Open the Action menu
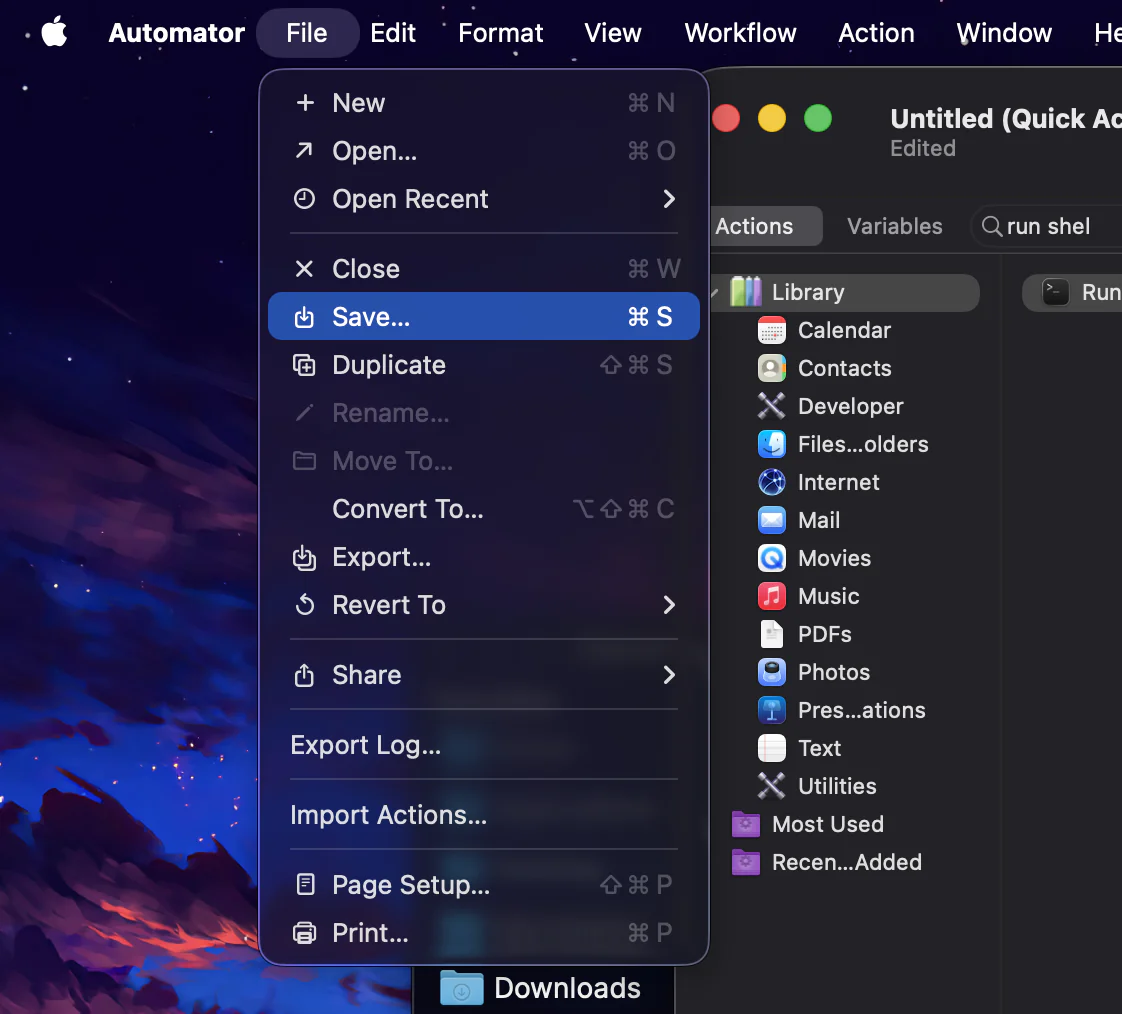Screen dimensions: 1122x1014 (x=876, y=33)
